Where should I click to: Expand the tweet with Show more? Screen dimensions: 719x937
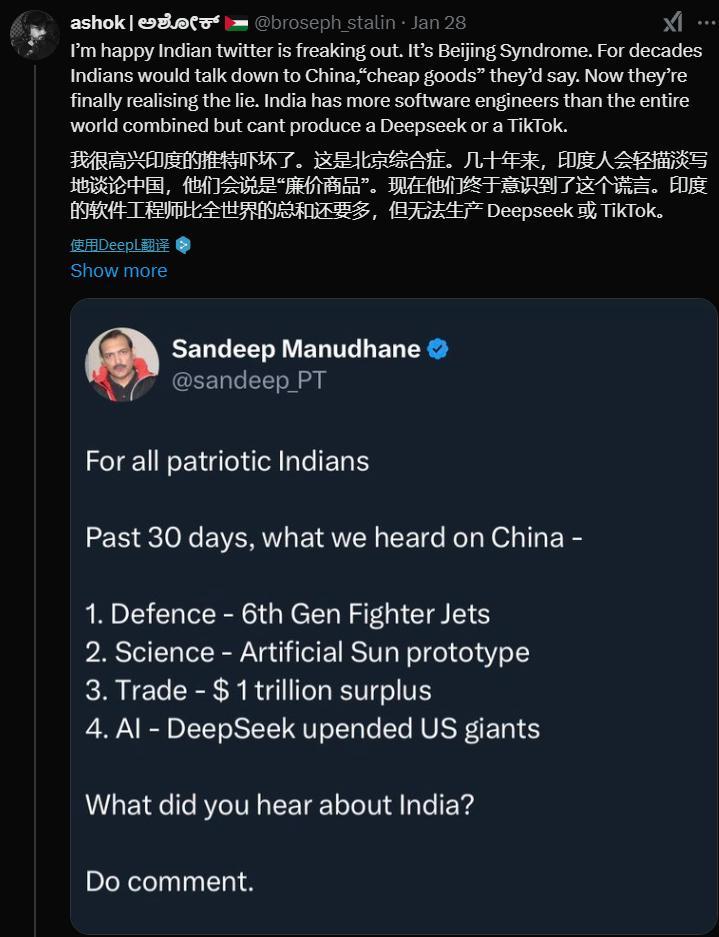point(118,271)
